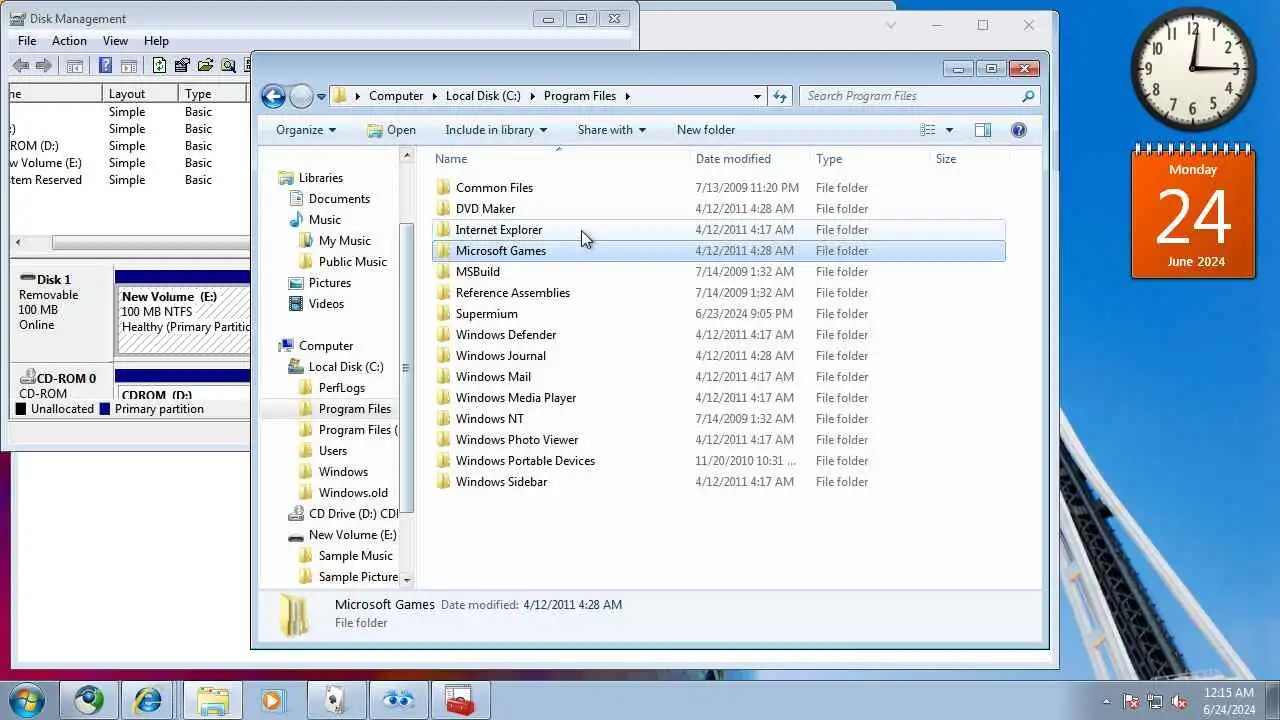Click the Change your view icon
1280x720 pixels.
pos(928,130)
